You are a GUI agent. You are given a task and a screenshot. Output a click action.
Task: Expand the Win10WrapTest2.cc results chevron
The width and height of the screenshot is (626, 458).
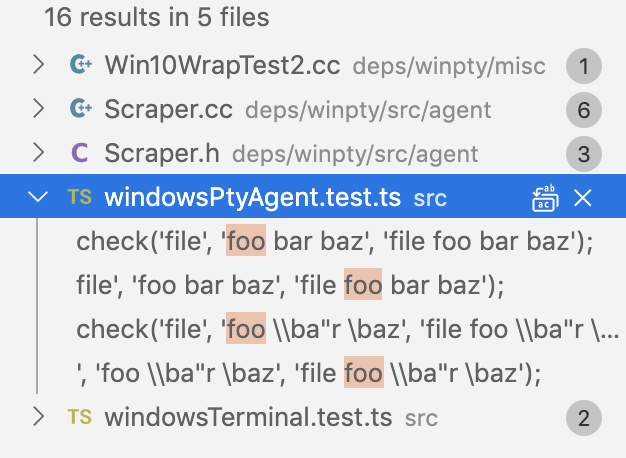(x=39, y=65)
